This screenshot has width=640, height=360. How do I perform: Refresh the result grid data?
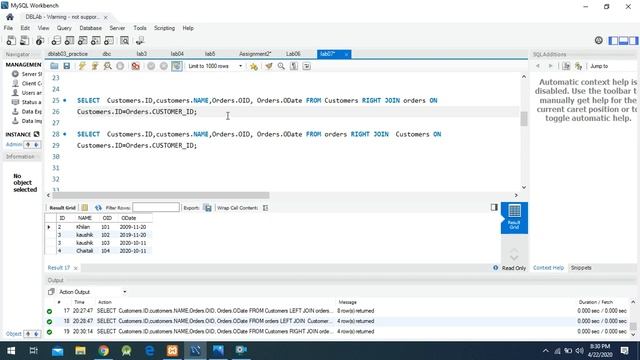(98, 208)
